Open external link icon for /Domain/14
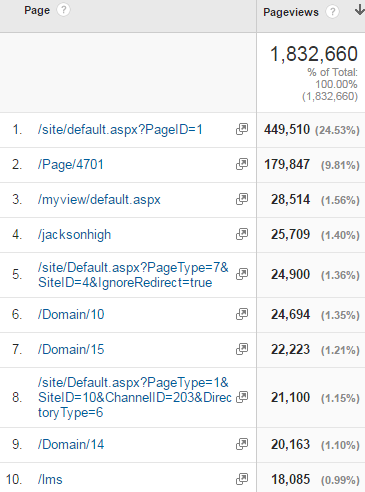 click(x=242, y=444)
